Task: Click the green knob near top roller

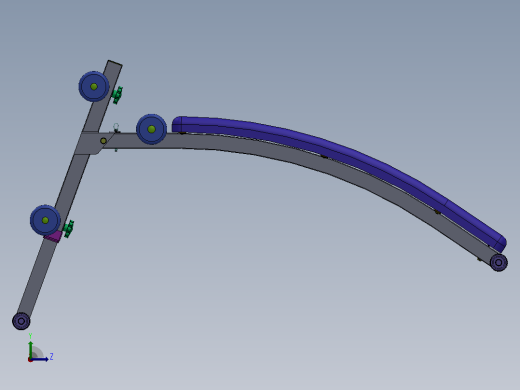Action: point(117,95)
